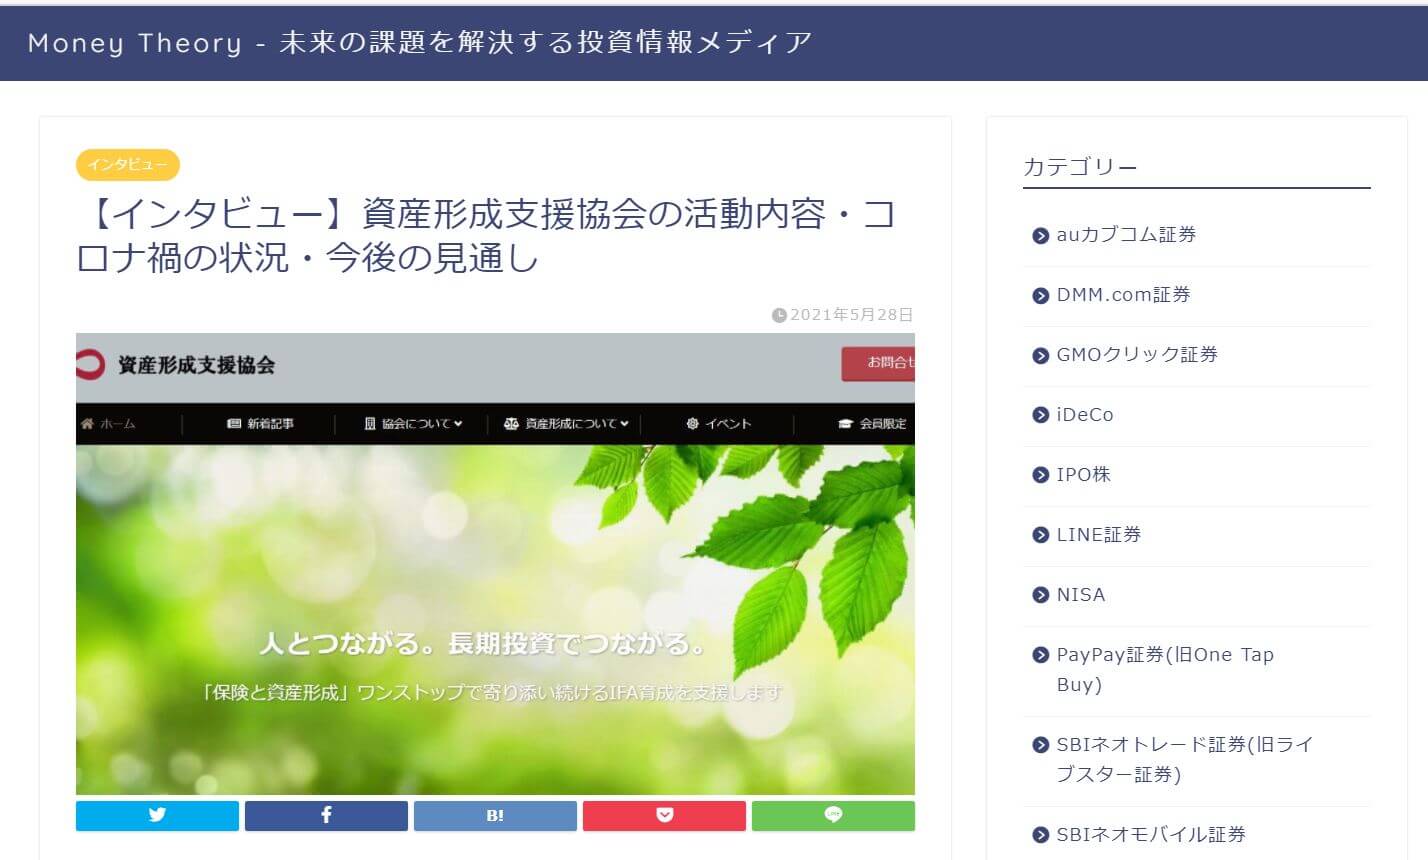This screenshot has height=860, width=1428.
Task: Click the article featured image
Action: pos(495,564)
